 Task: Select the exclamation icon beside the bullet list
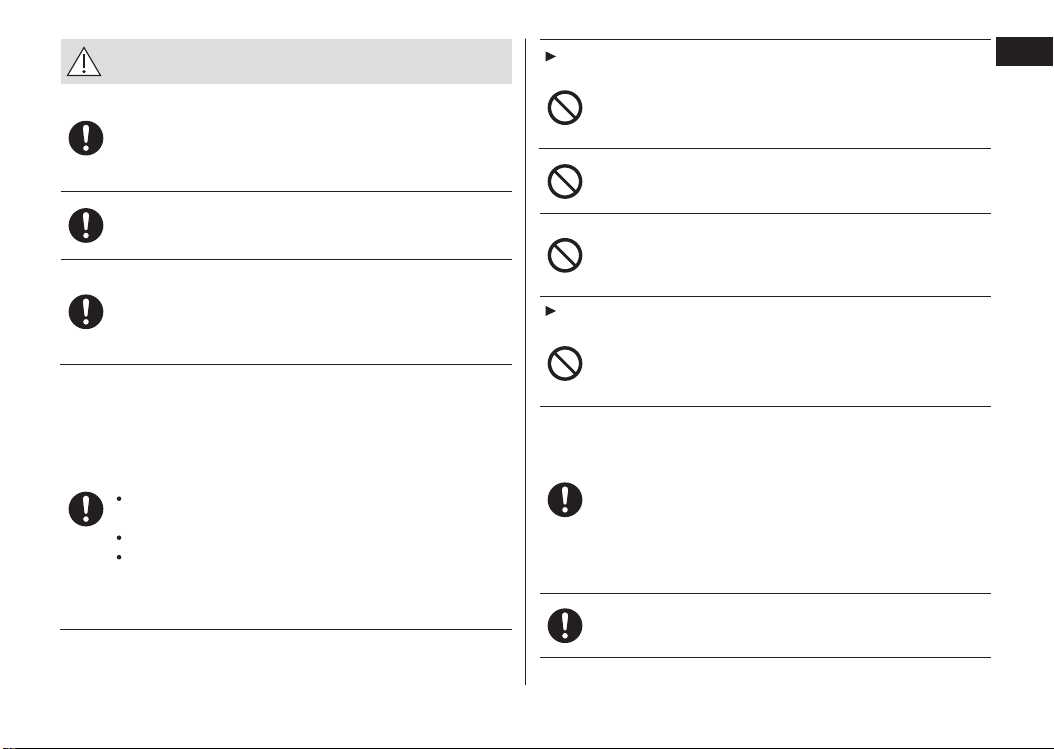point(86,509)
